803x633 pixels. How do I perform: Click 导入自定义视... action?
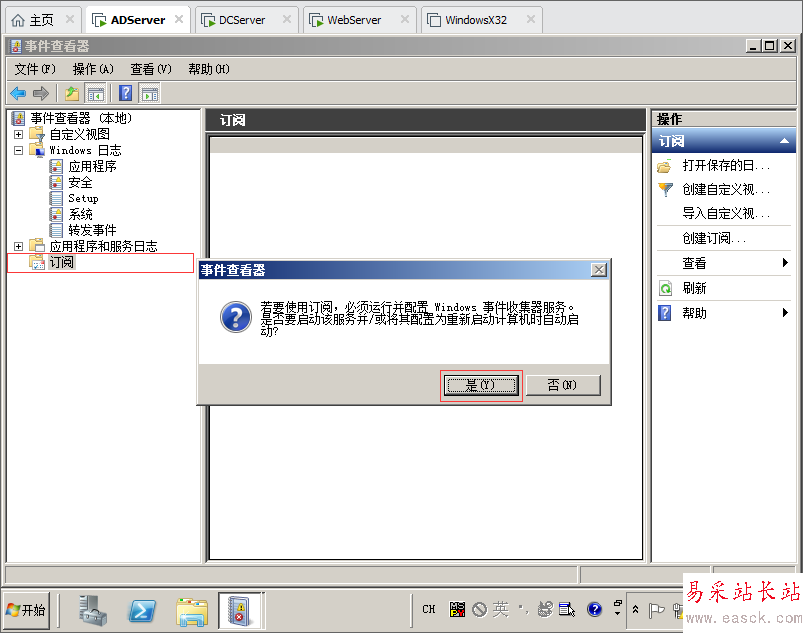tap(725, 213)
